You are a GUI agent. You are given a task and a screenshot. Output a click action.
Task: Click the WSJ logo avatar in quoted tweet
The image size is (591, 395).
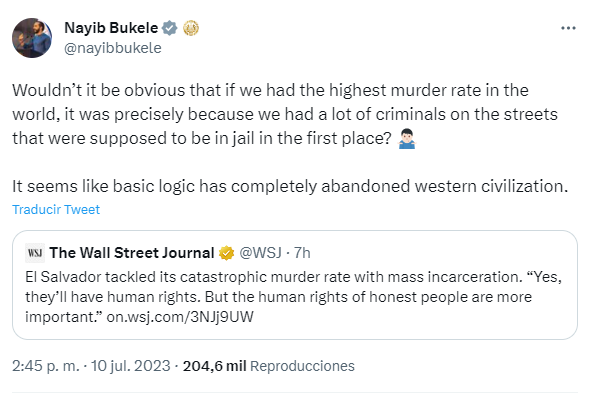35,253
